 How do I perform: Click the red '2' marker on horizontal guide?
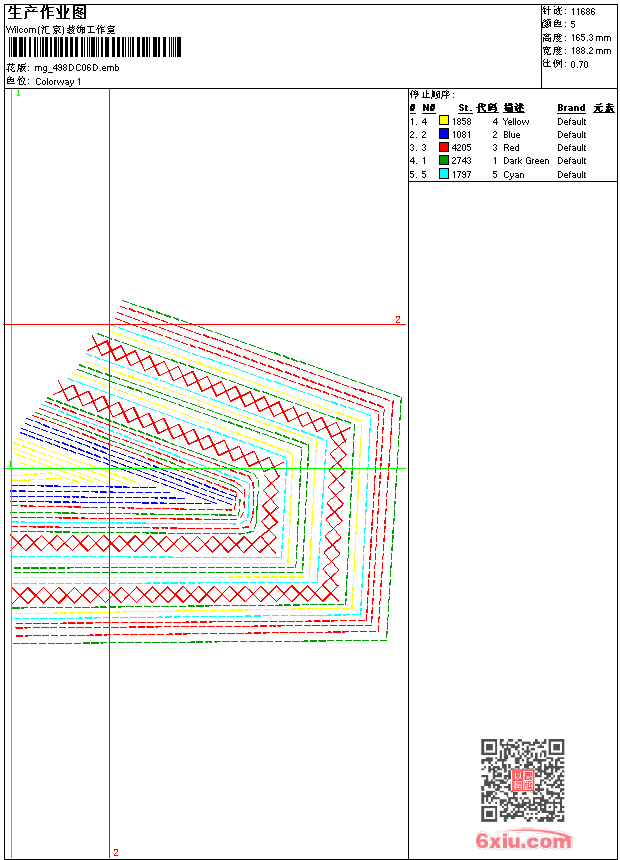pyautogui.click(x=398, y=319)
